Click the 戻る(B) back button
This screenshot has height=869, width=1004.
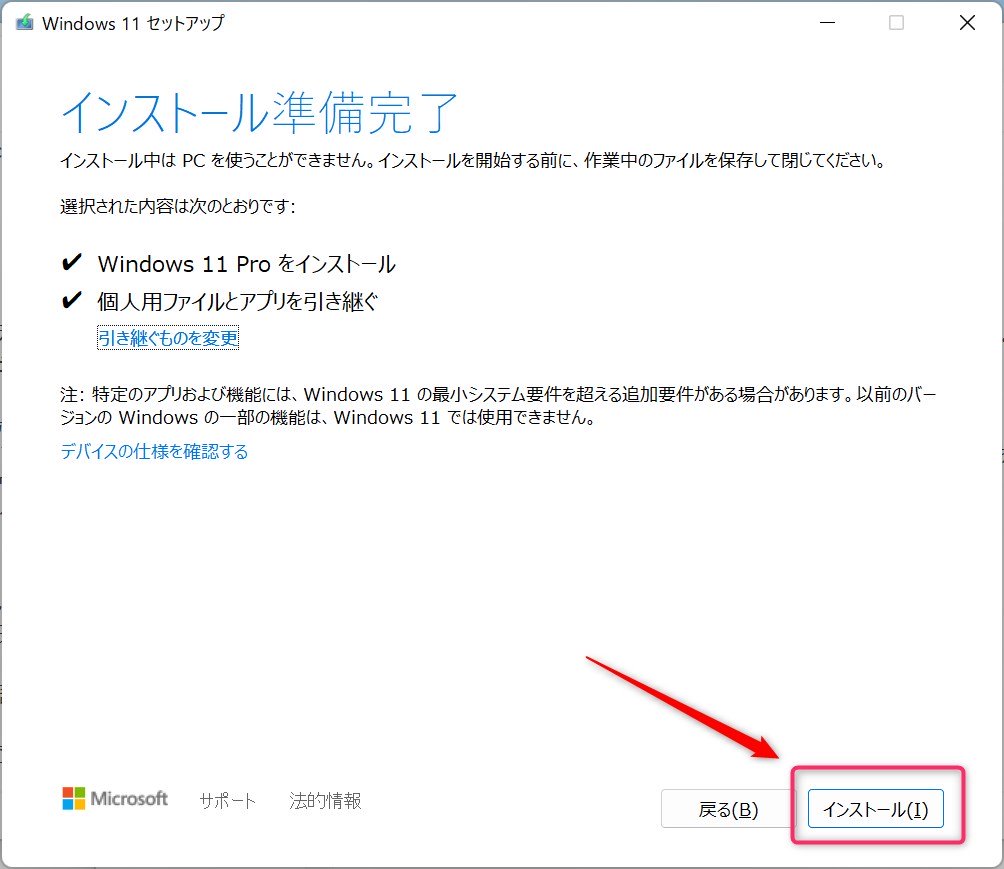(728, 809)
